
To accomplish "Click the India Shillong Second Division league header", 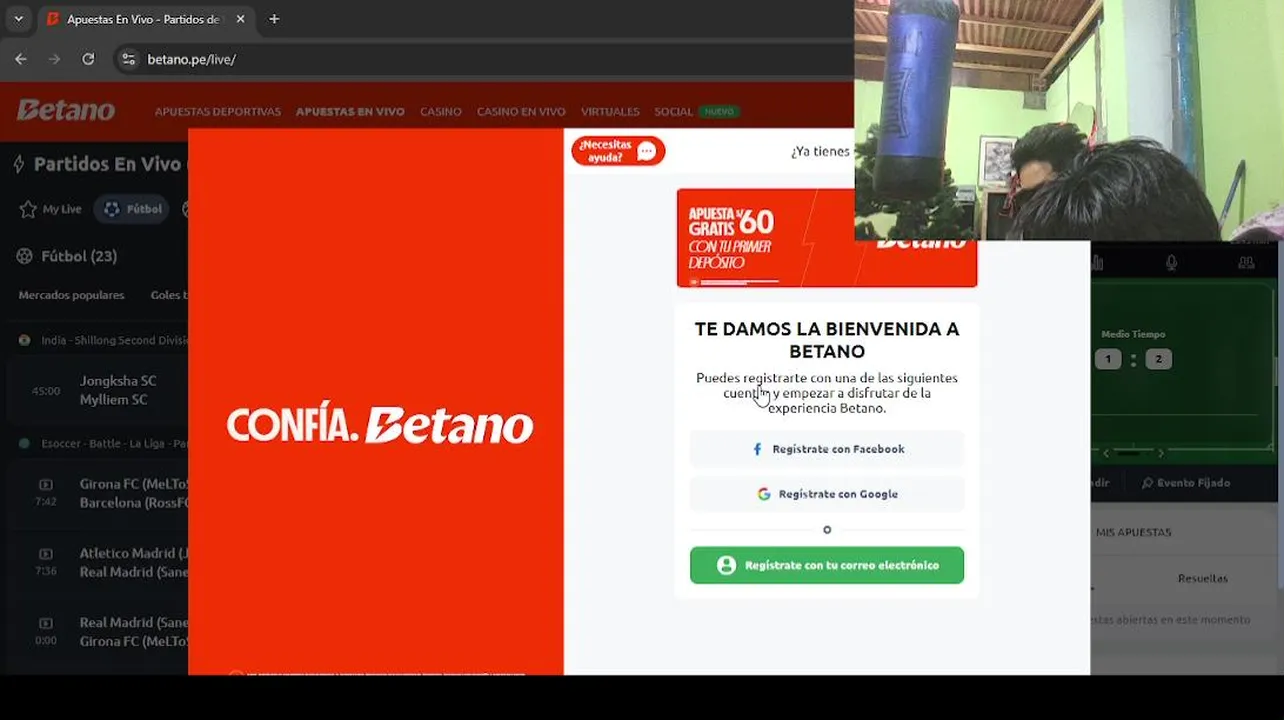I will (100, 340).
